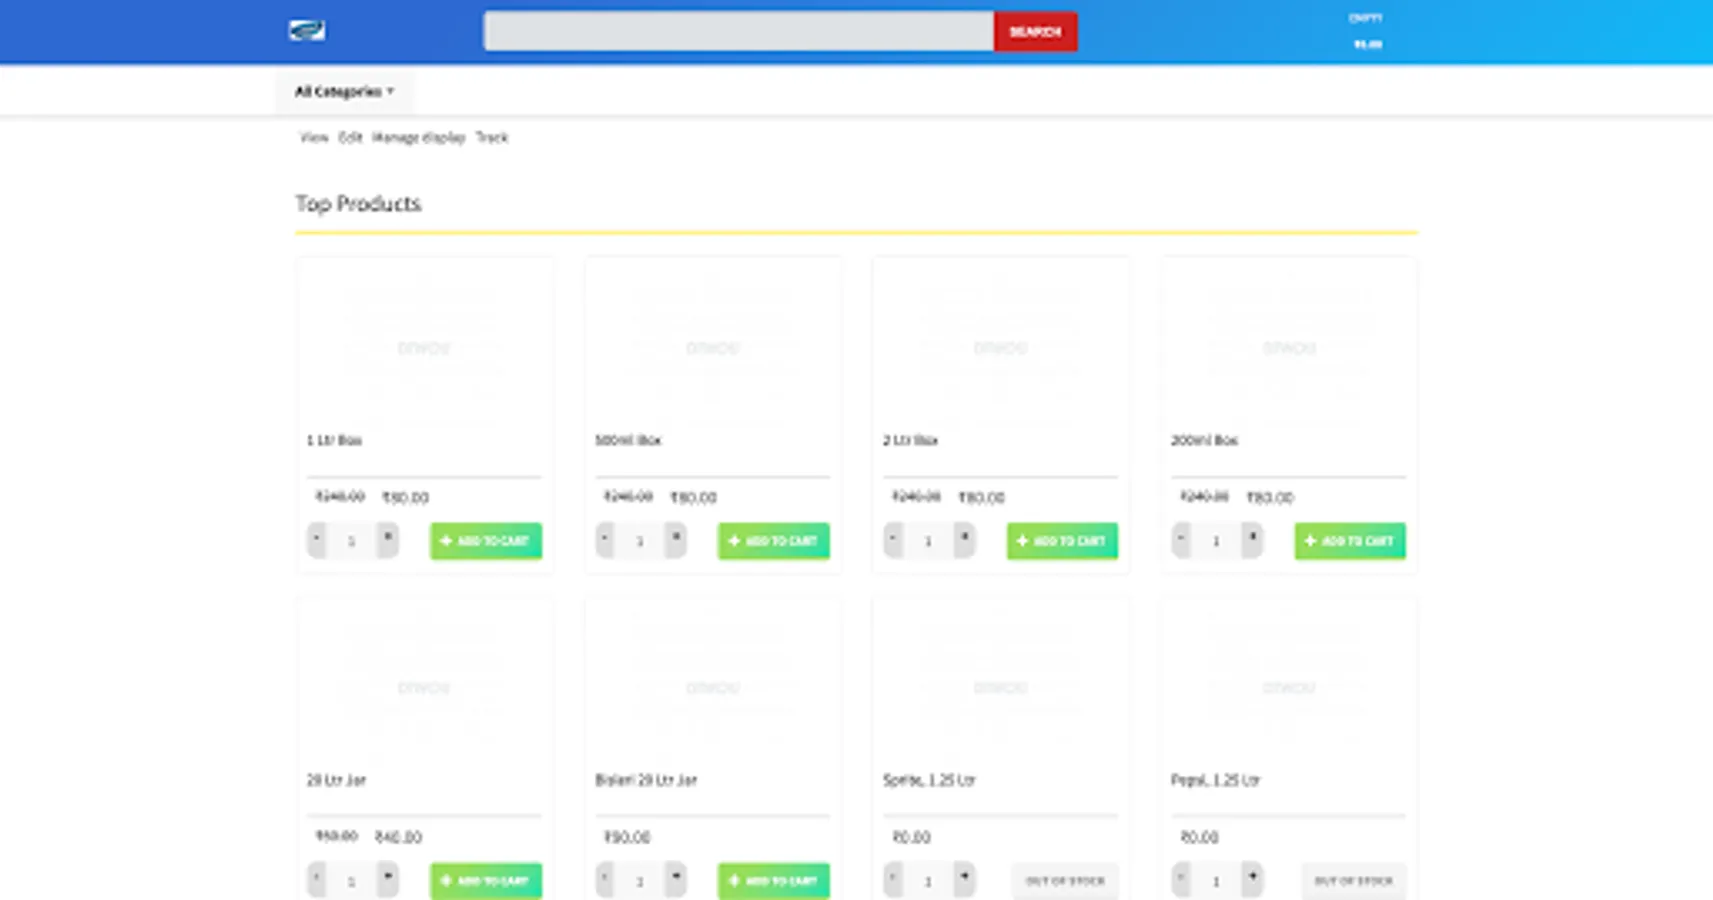Increase quantity for 20 Ltr Jar
The image size is (1713, 900).
[x=388, y=880]
